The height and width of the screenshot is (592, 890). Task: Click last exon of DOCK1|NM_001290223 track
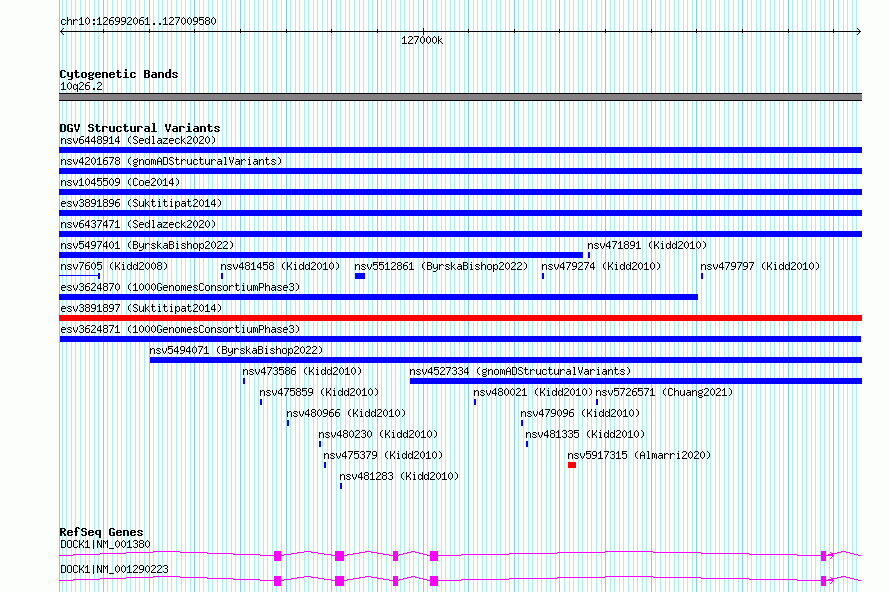[x=824, y=581]
